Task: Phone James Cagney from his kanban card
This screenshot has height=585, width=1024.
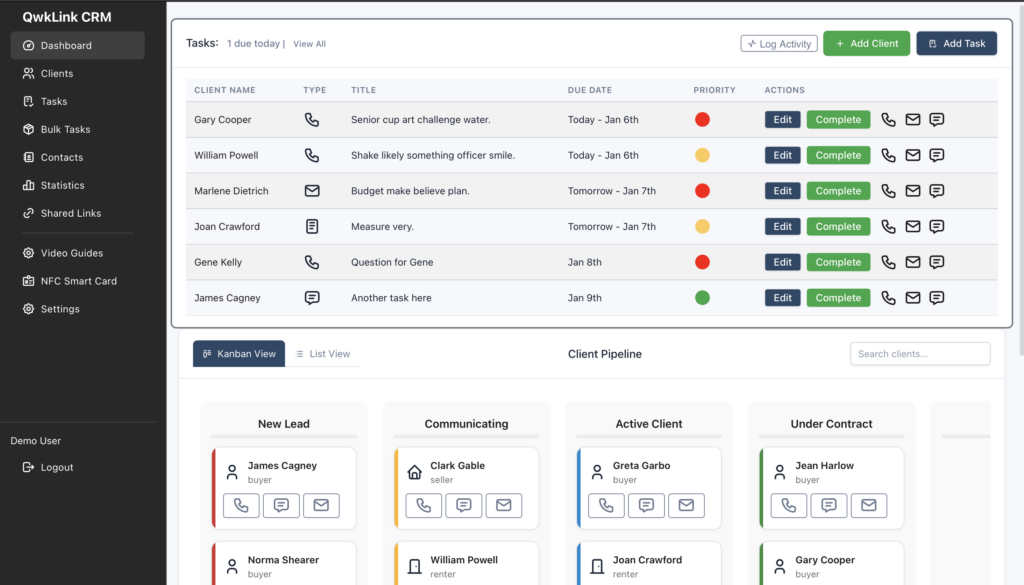Action: click(241, 505)
